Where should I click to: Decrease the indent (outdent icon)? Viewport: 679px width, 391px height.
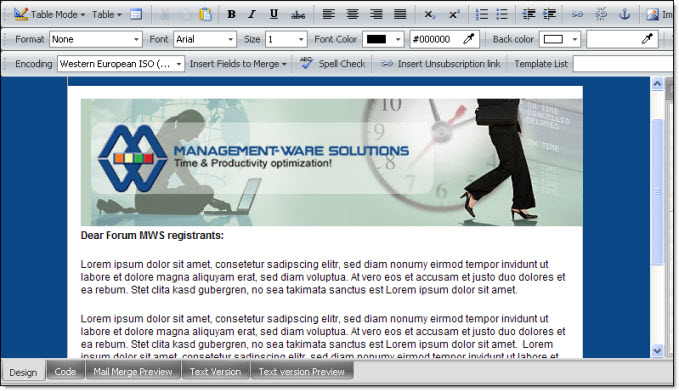click(x=528, y=14)
